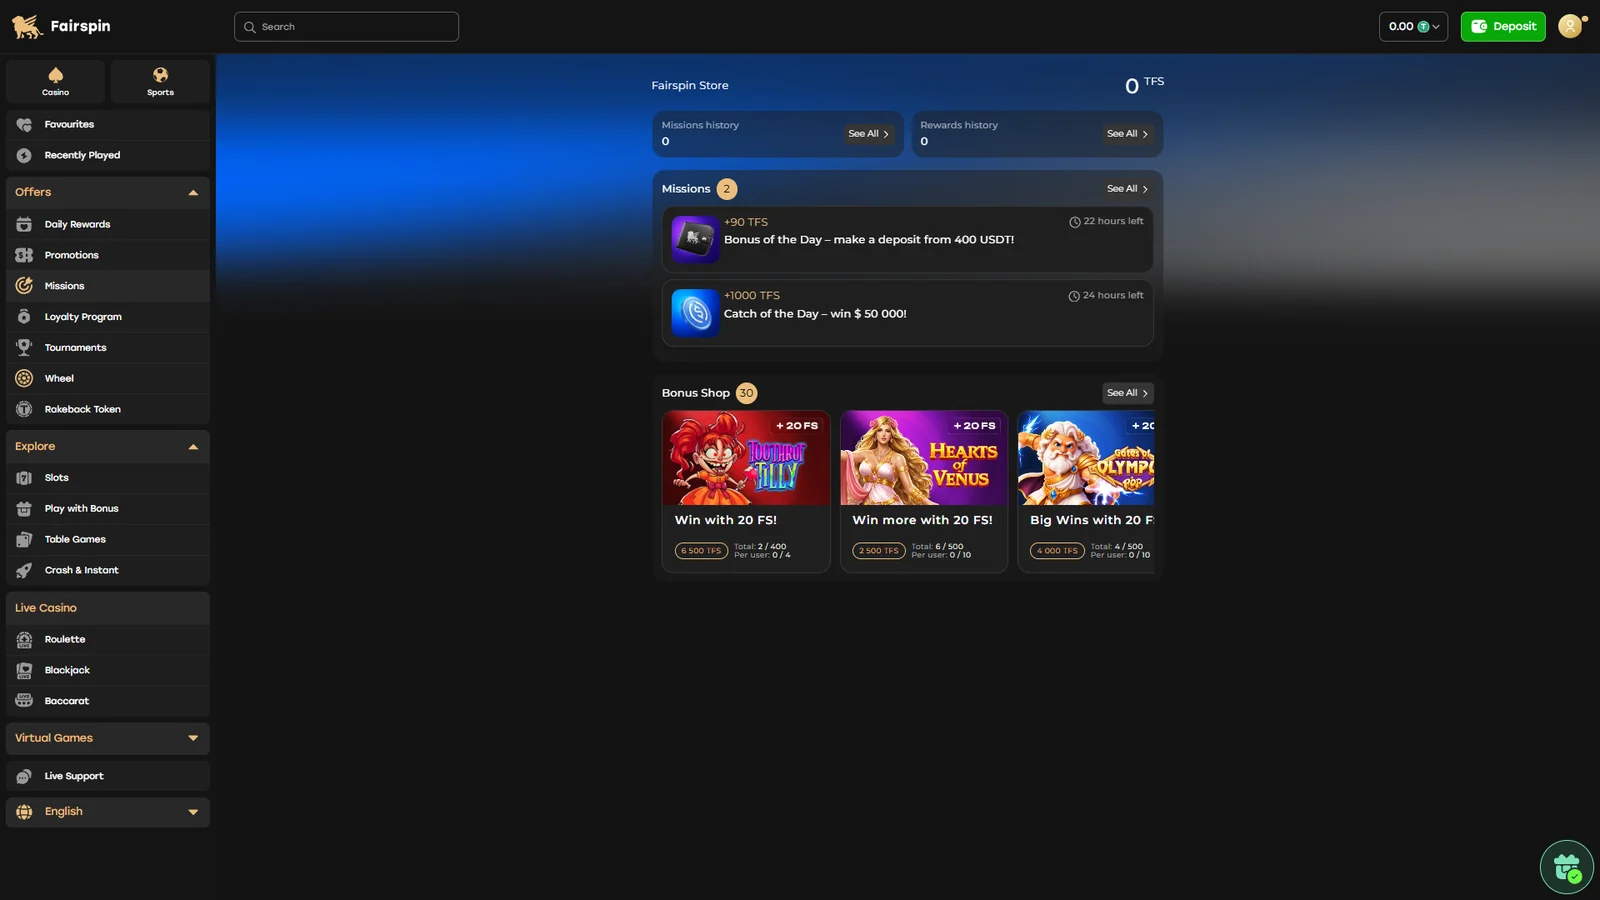Click the Bonus Shop count badge 30
The image size is (1600, 900).
coord(746,393)
